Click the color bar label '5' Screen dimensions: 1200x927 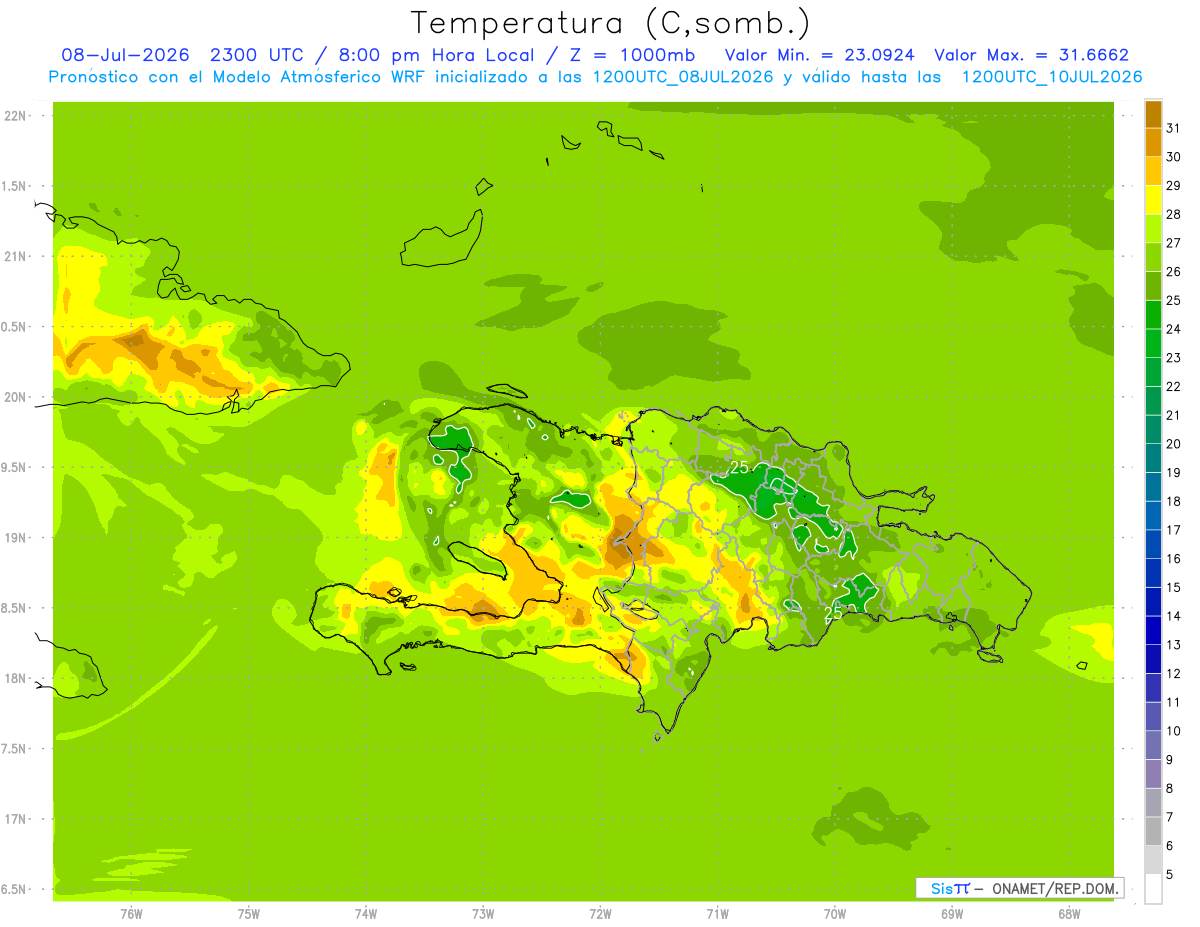(x=1170, y=875)
